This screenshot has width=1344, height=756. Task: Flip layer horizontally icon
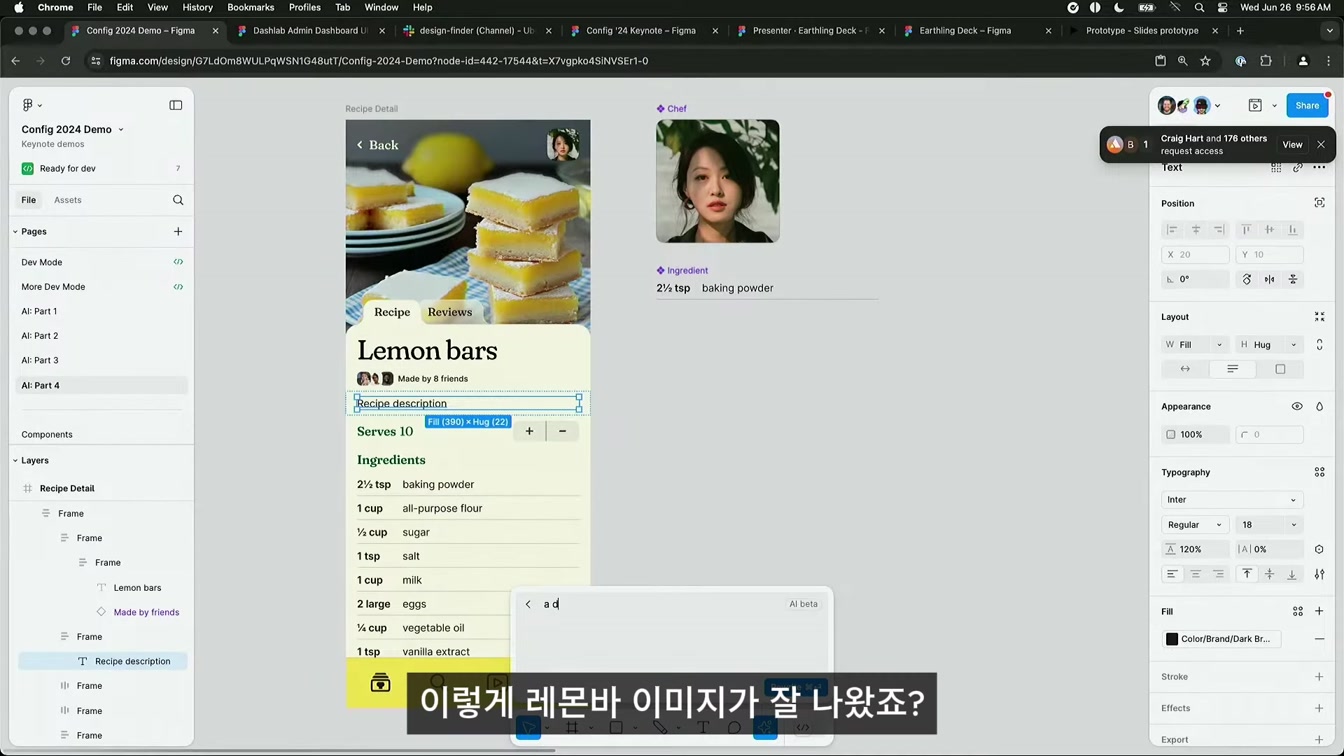pyautogui.click(x=1270, y=279)
